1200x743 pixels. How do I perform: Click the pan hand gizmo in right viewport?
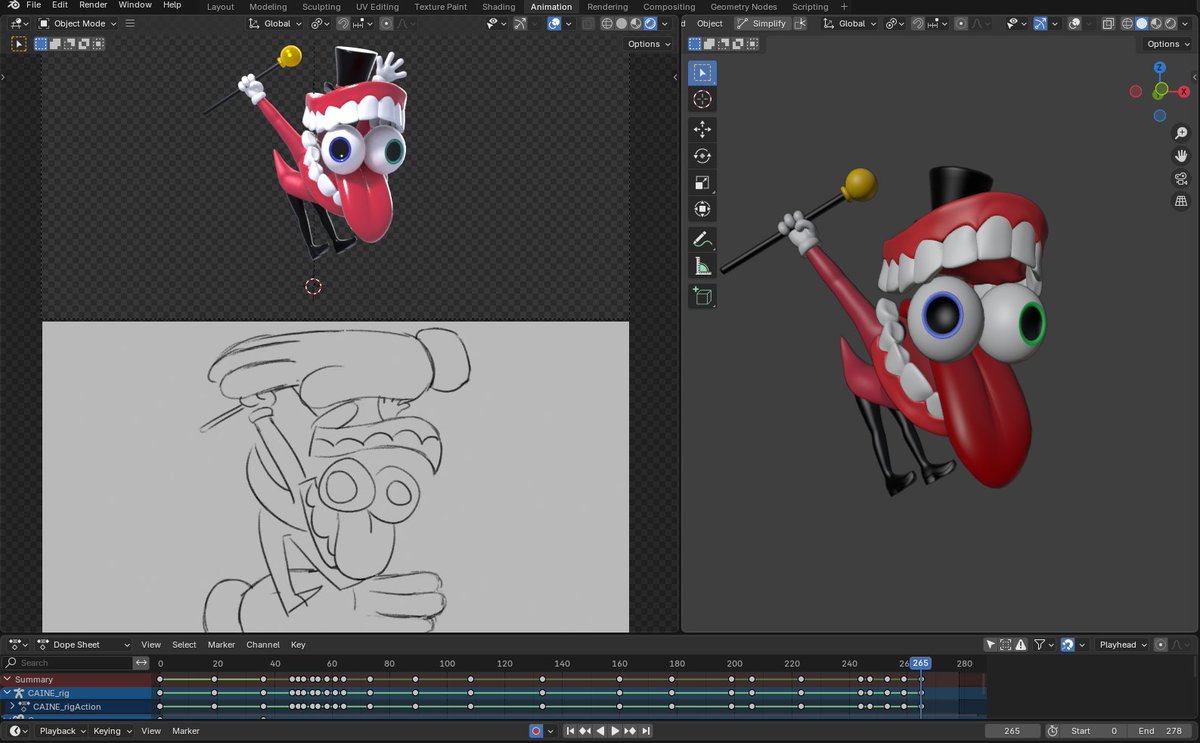1181,156
